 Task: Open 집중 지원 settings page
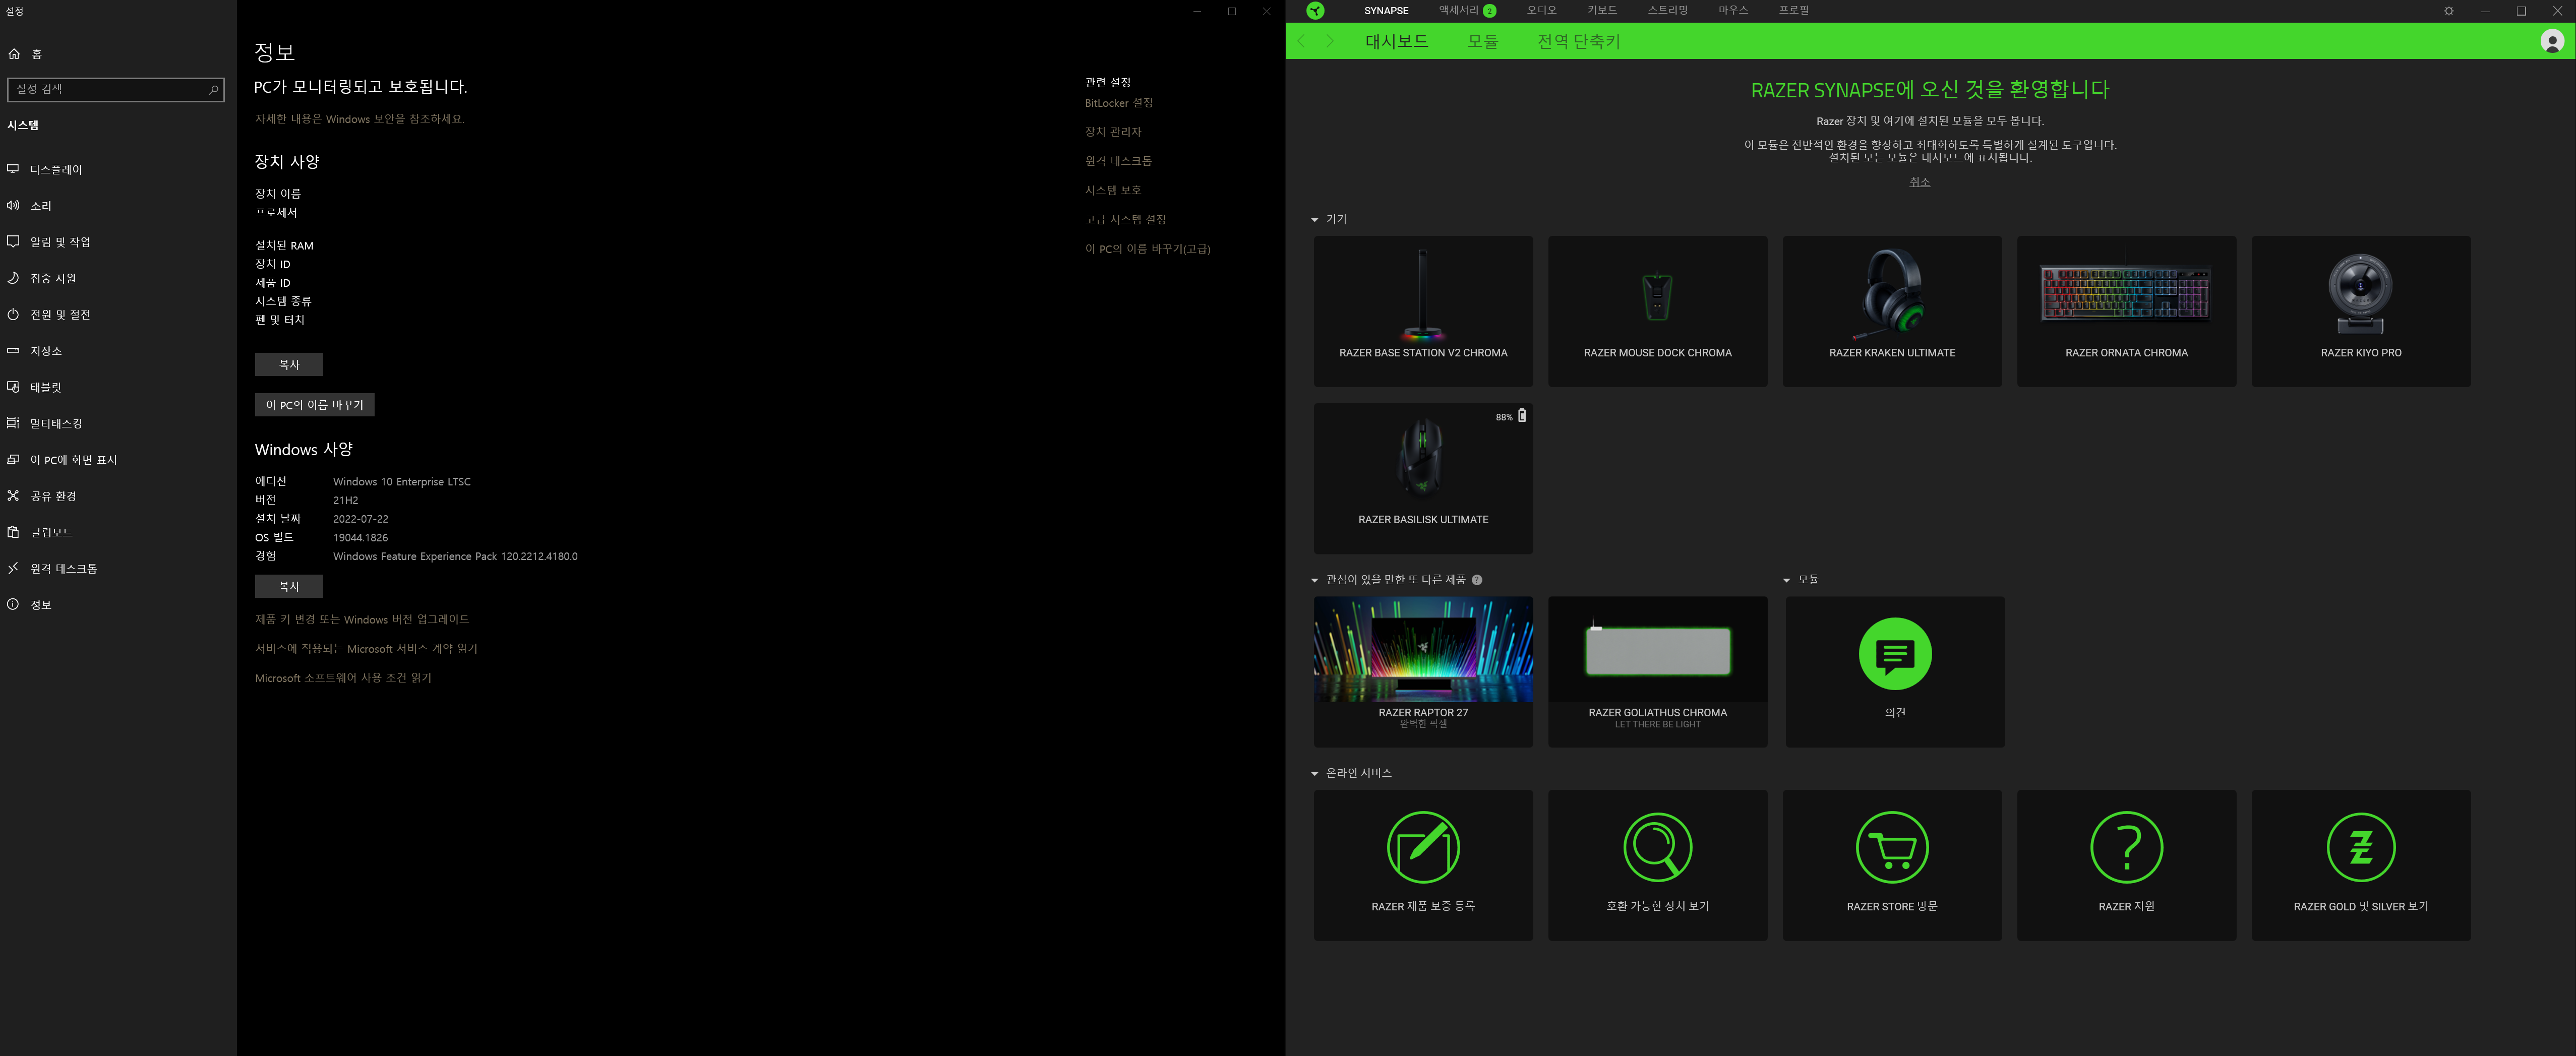(x=118, y=278)
